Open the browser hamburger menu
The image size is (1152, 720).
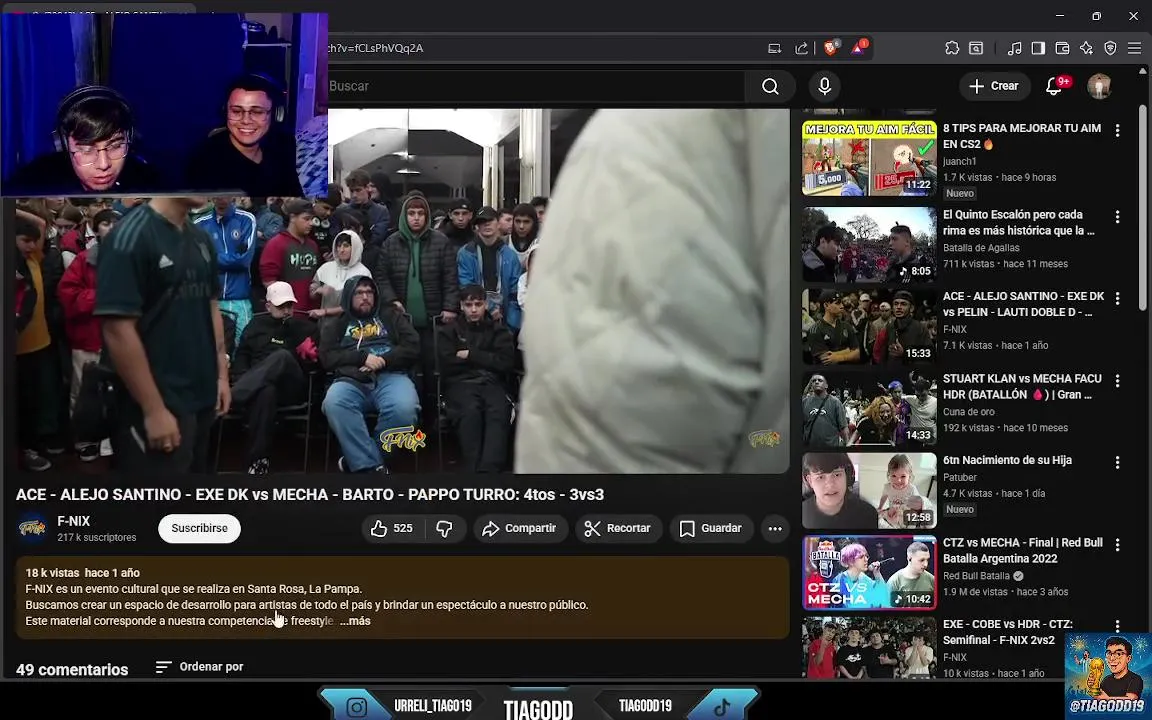click(1134, 48)
